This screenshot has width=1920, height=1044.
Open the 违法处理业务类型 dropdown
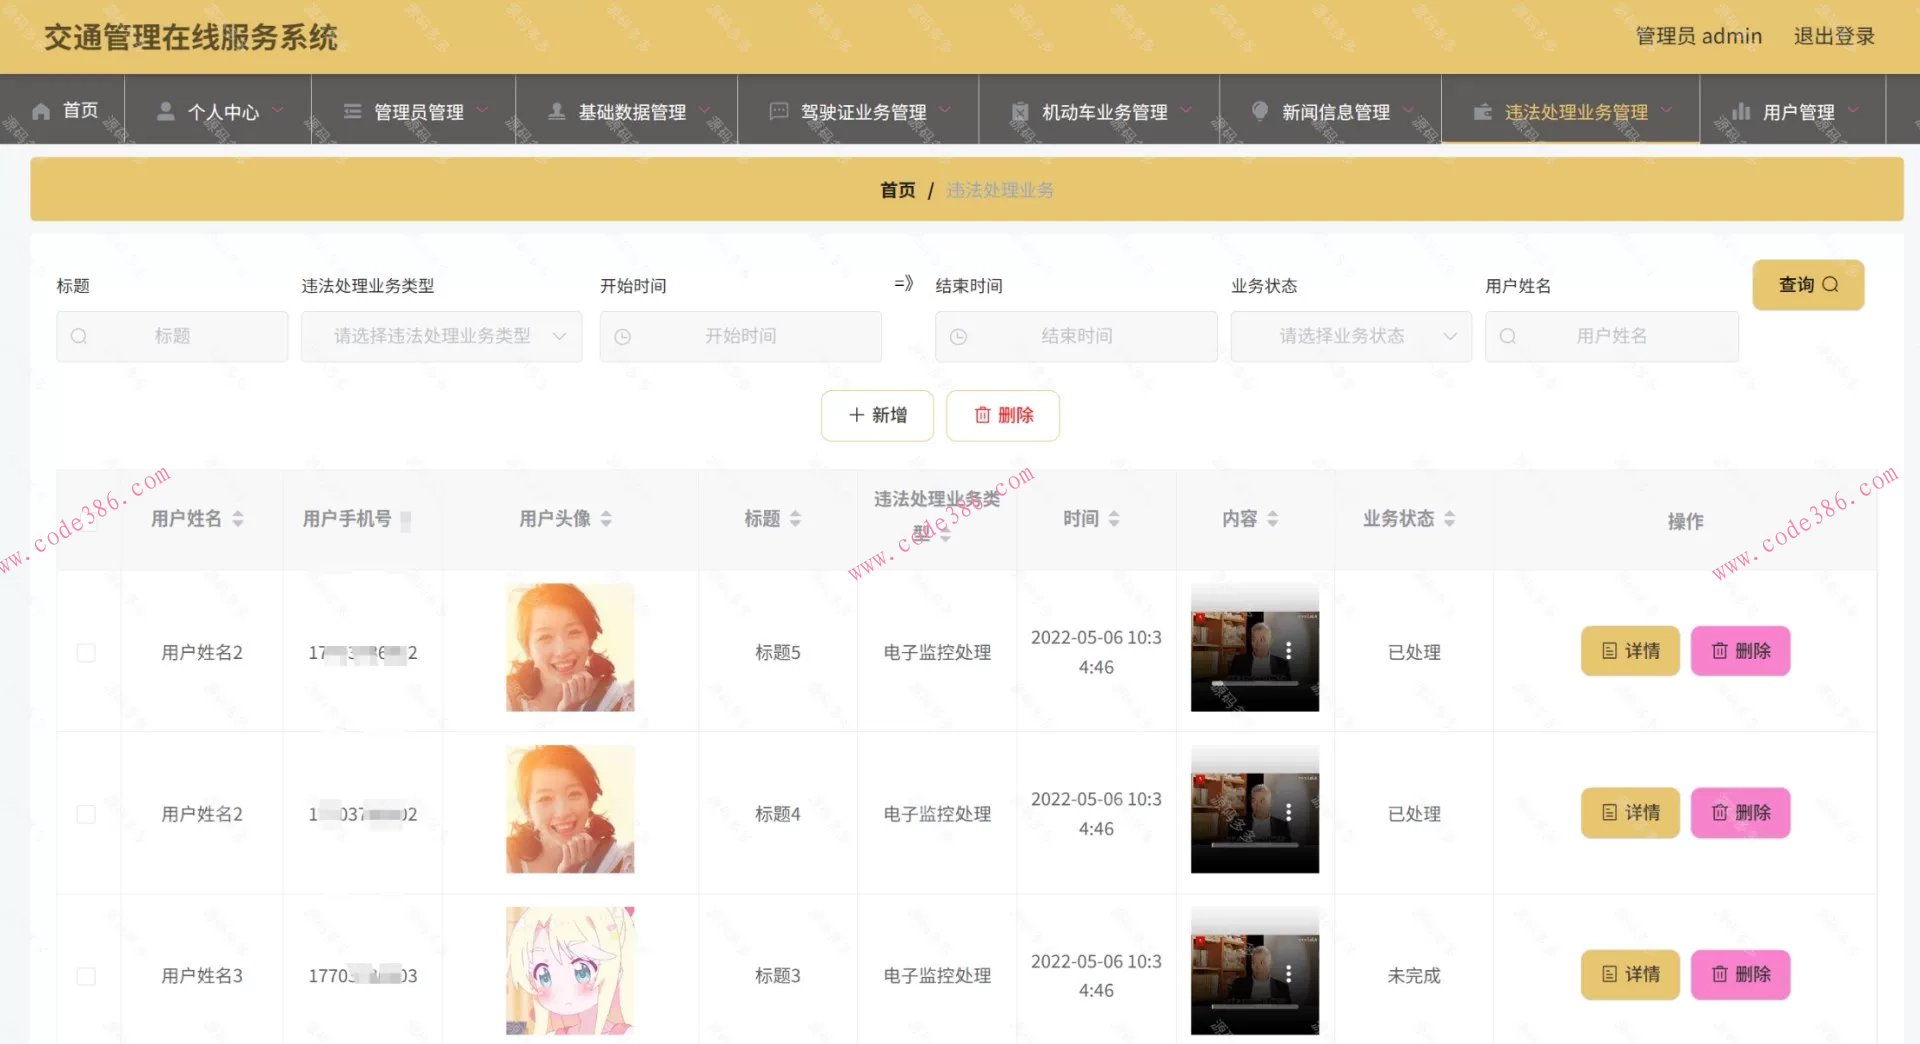pyautogui.click(x=441, y=337)
